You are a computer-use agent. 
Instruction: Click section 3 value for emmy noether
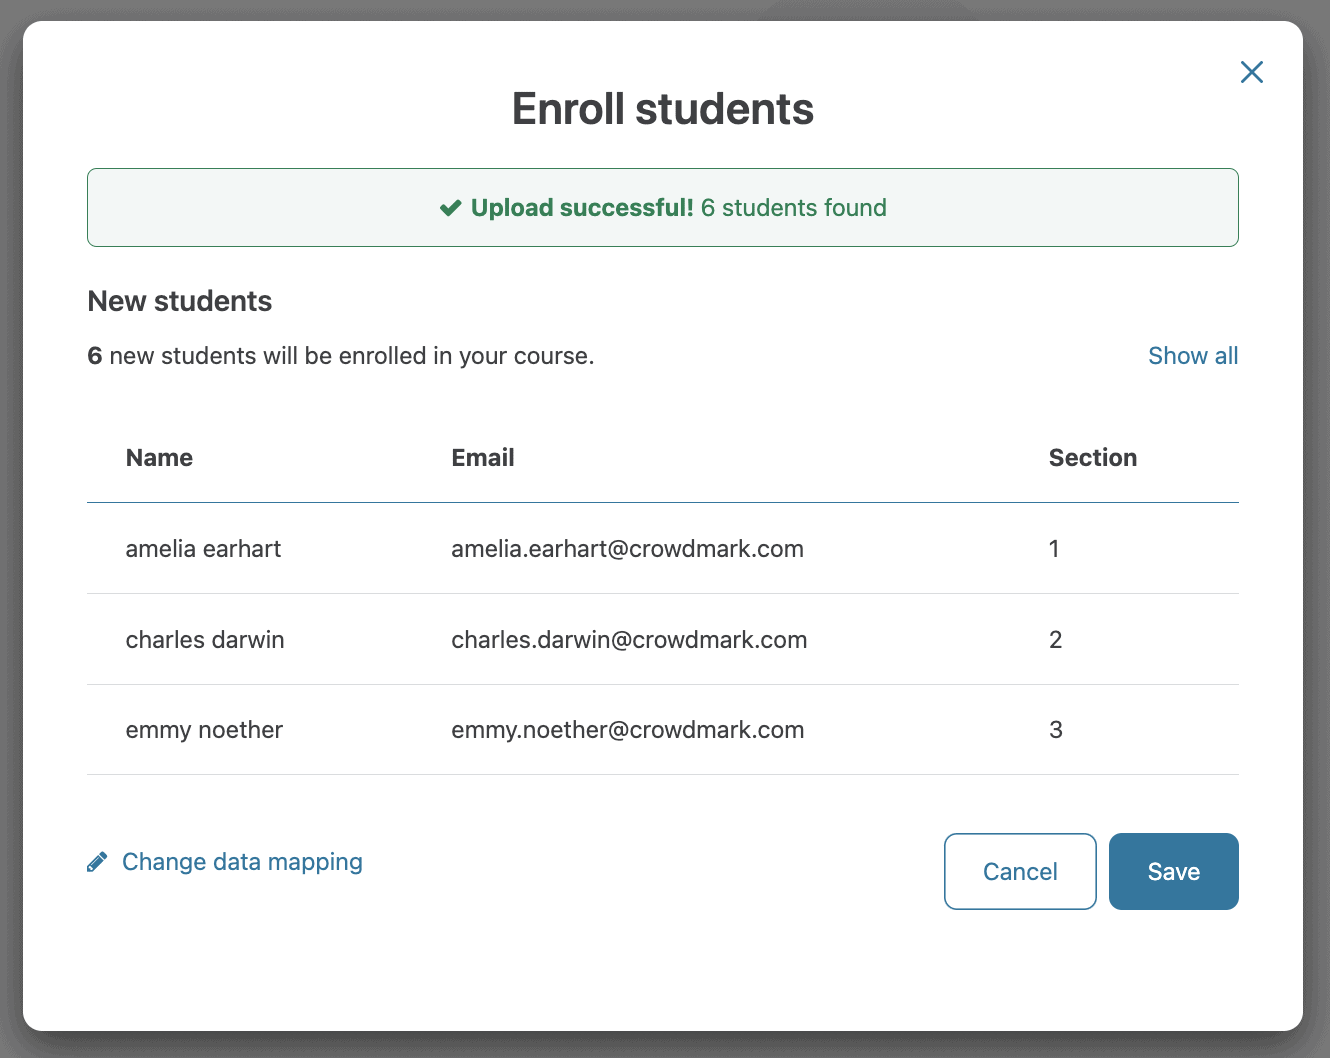click(x=1055, y=730)
